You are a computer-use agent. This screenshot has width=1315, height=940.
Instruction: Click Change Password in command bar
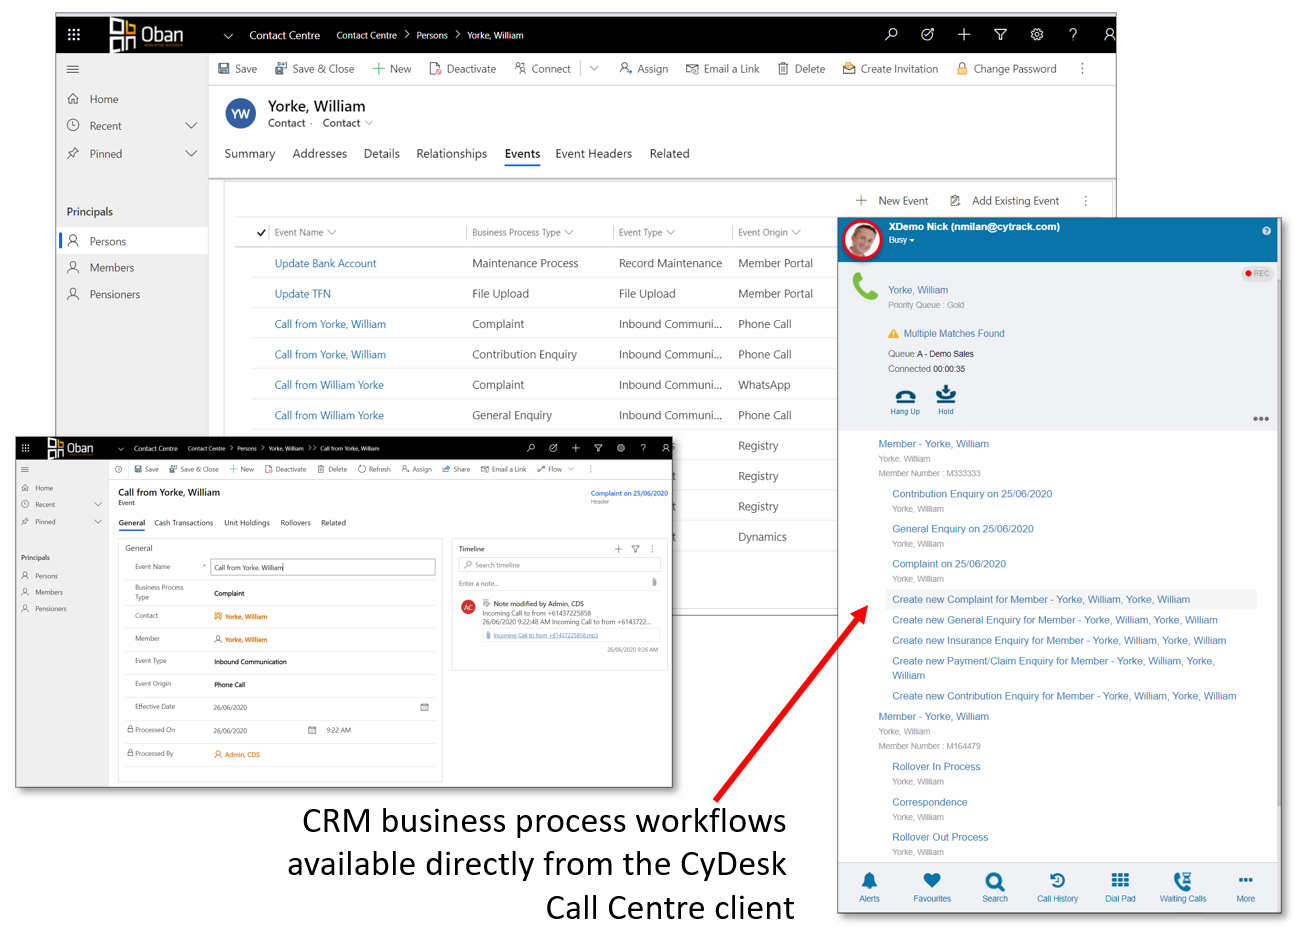point(1006,69)
